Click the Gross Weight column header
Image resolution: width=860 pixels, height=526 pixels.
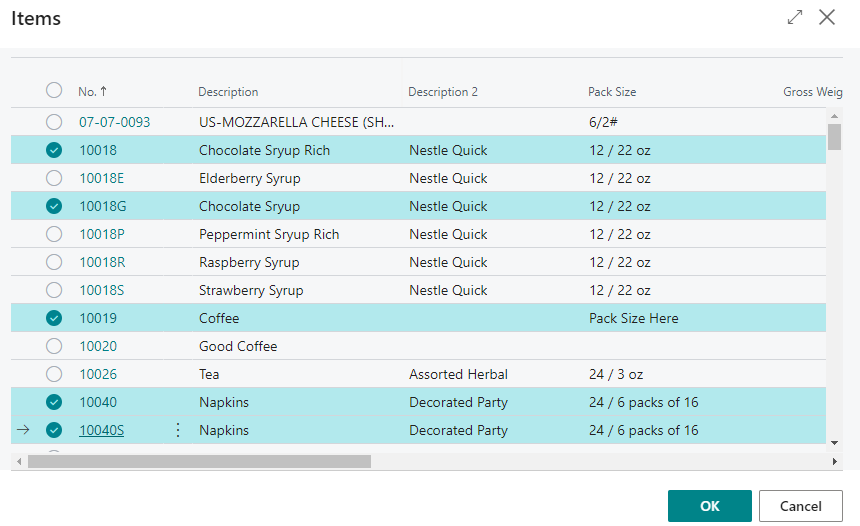pos(812,92)
